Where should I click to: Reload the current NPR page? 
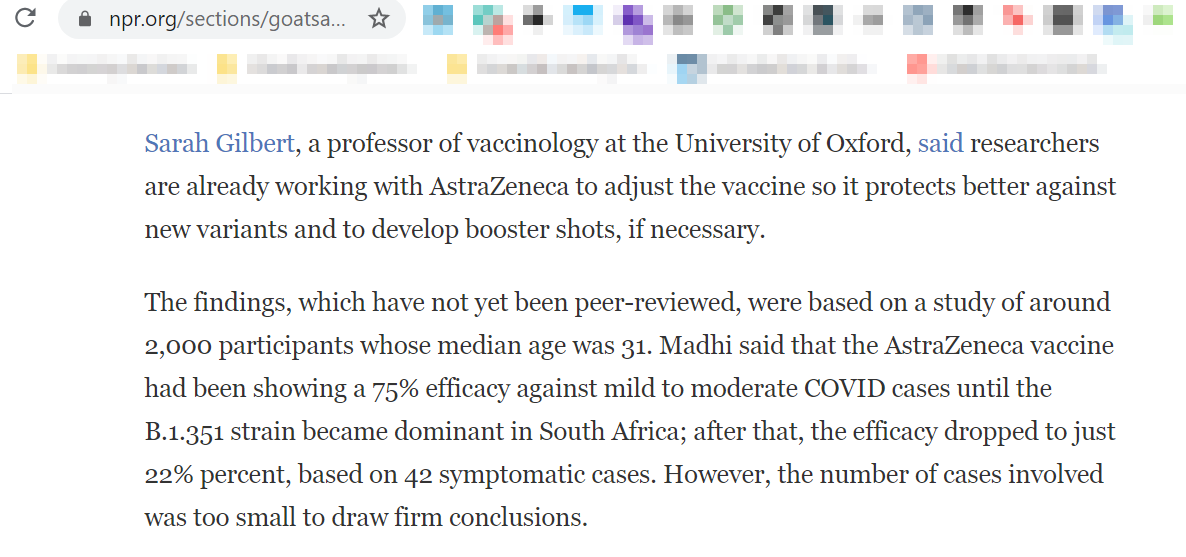click(x=25, y=18)
